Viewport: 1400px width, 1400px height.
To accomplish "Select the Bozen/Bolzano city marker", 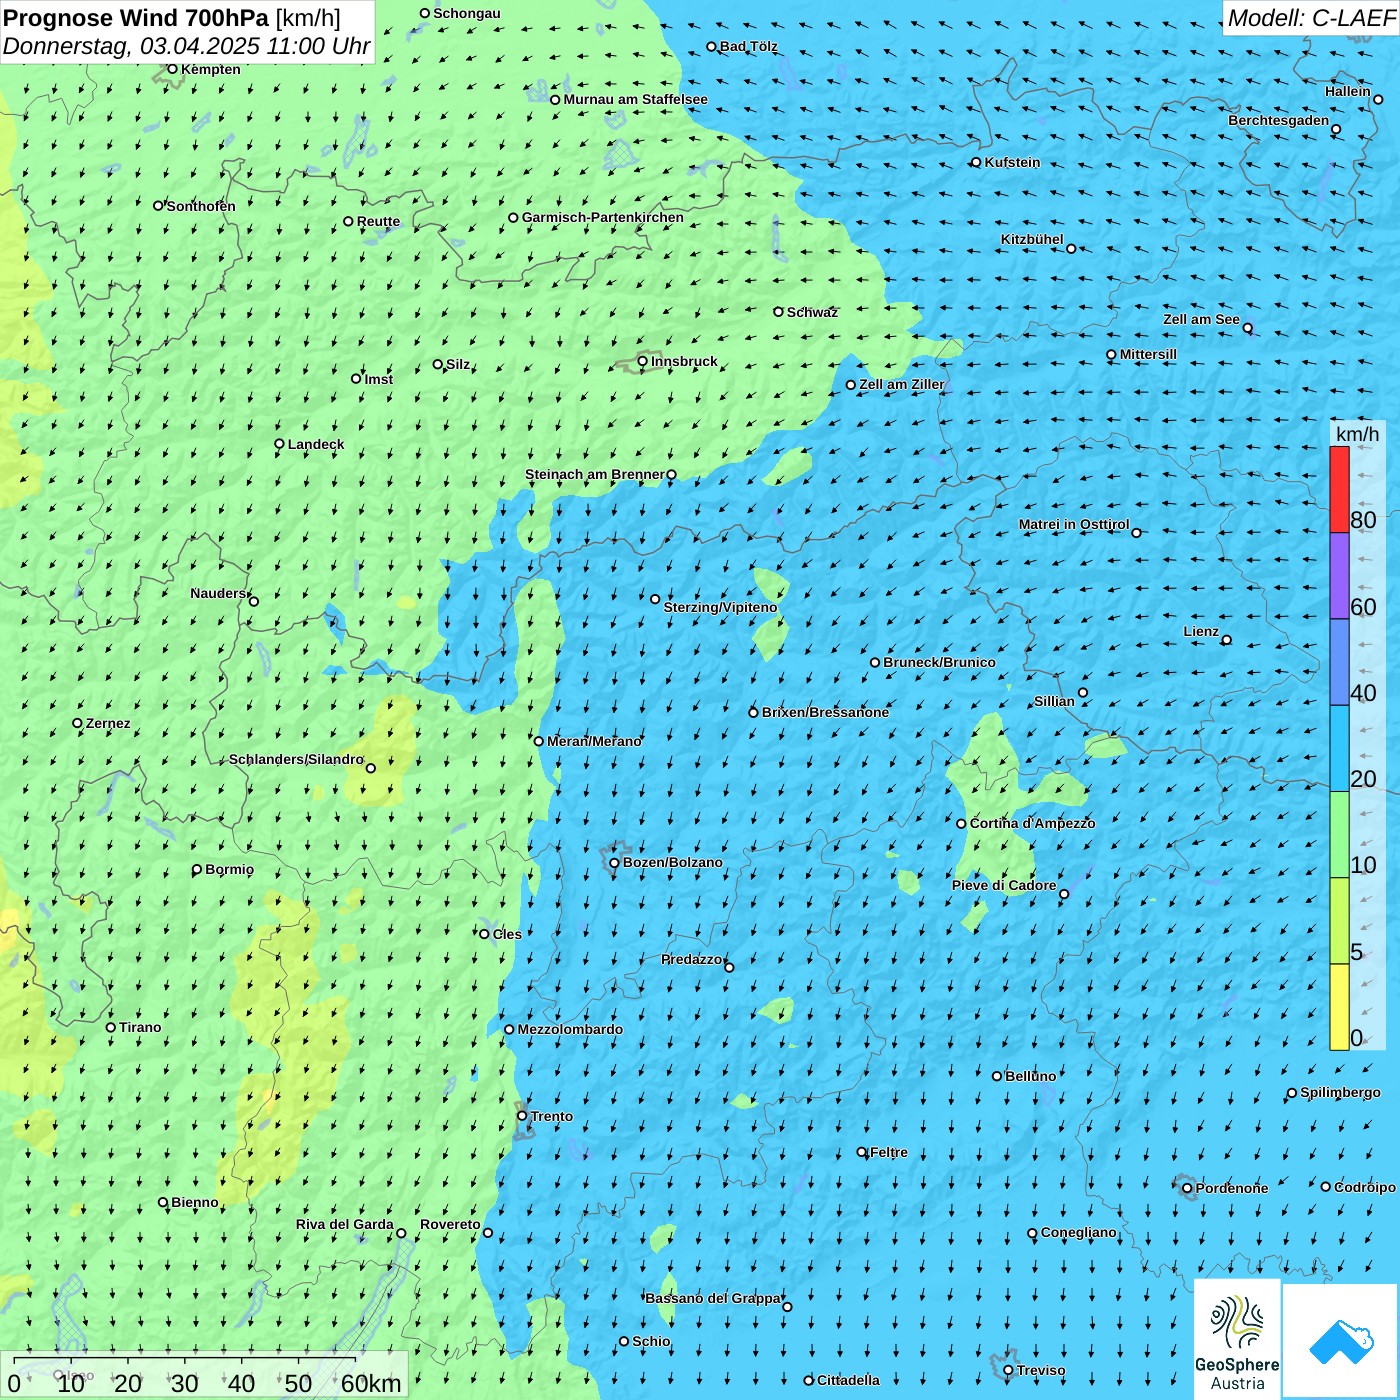I will 615,863.
